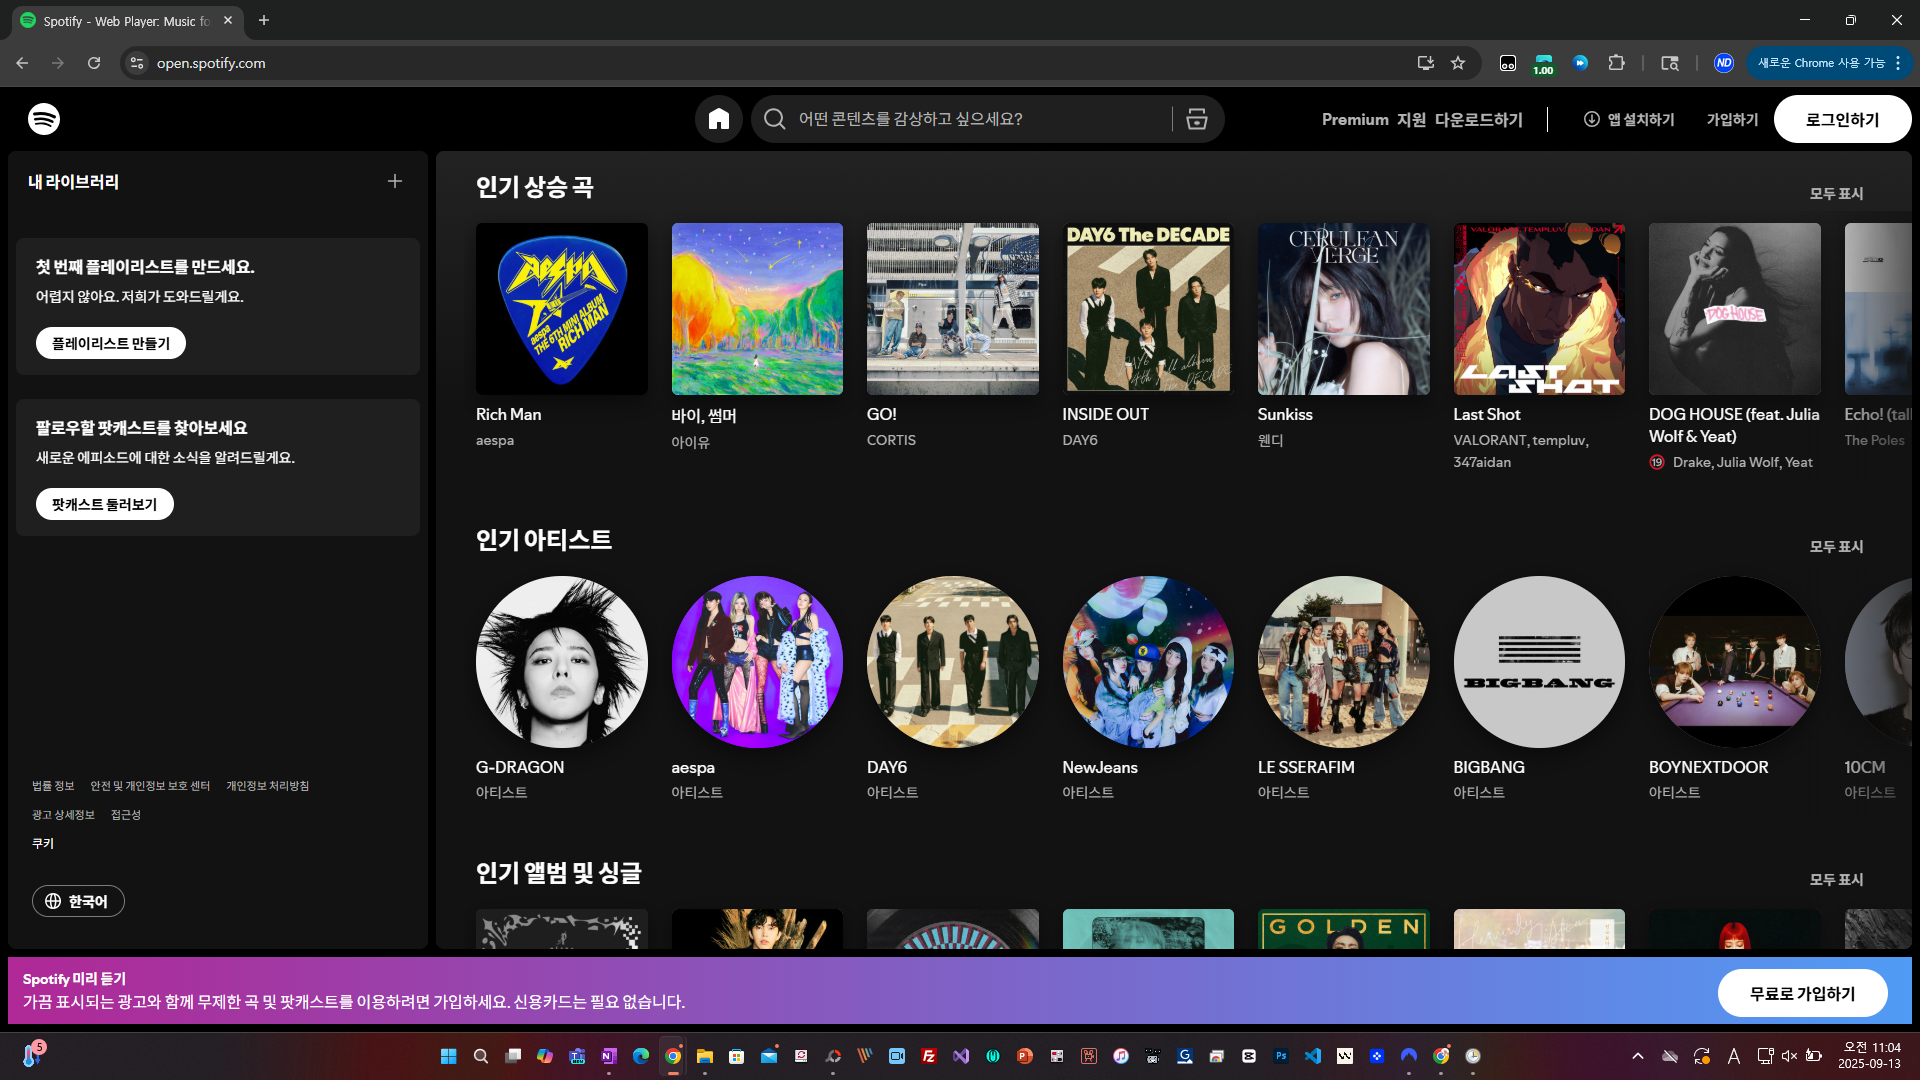The height and width of the screenshot is (1080, 1920).
Task: Click the install app download icon
Action: tap(1591, 119)
